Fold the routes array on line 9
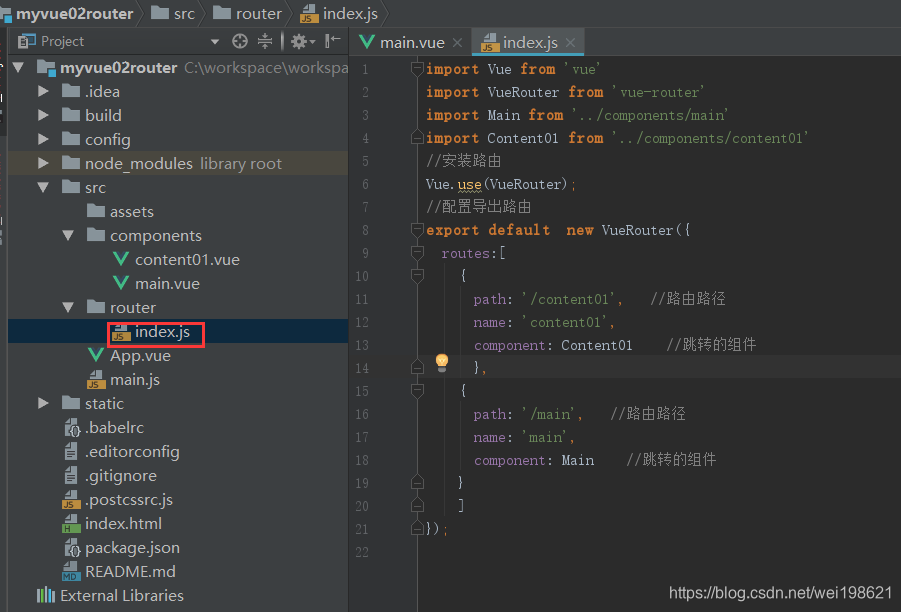901x612 pixels. tap(417, 253)
